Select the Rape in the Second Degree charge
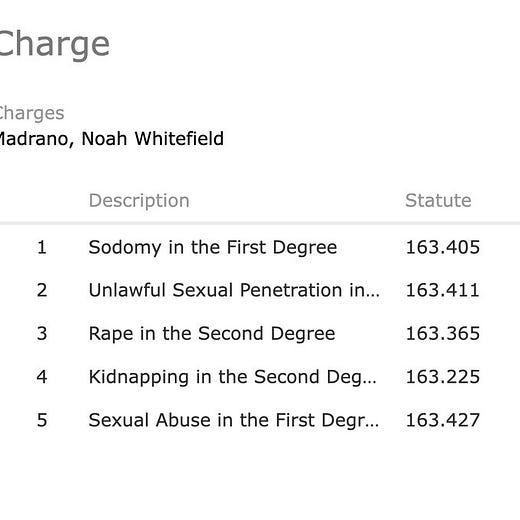The image size is (520, 520). pos(212,334)
